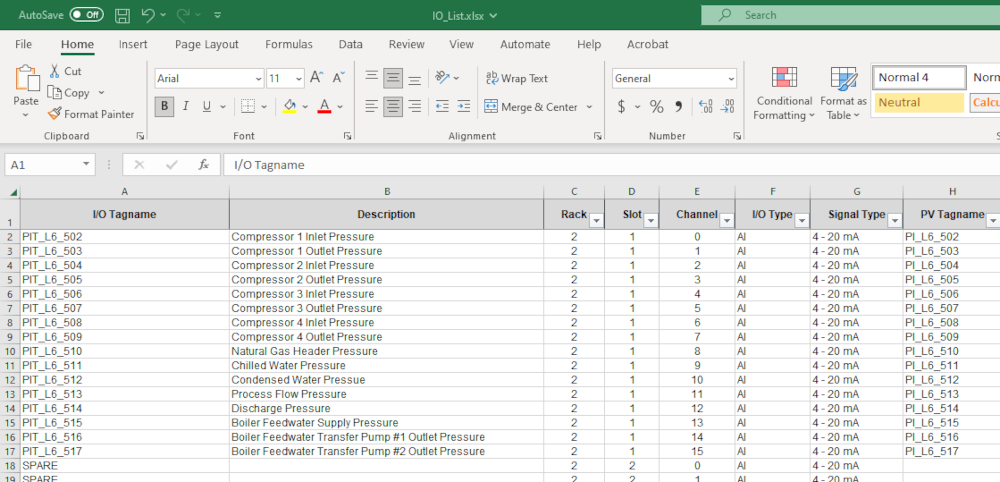The height and width of the screenshot is (482, 1000).
Task: Open the Signal Type filter dropdown
Action: tap(895, 221)
